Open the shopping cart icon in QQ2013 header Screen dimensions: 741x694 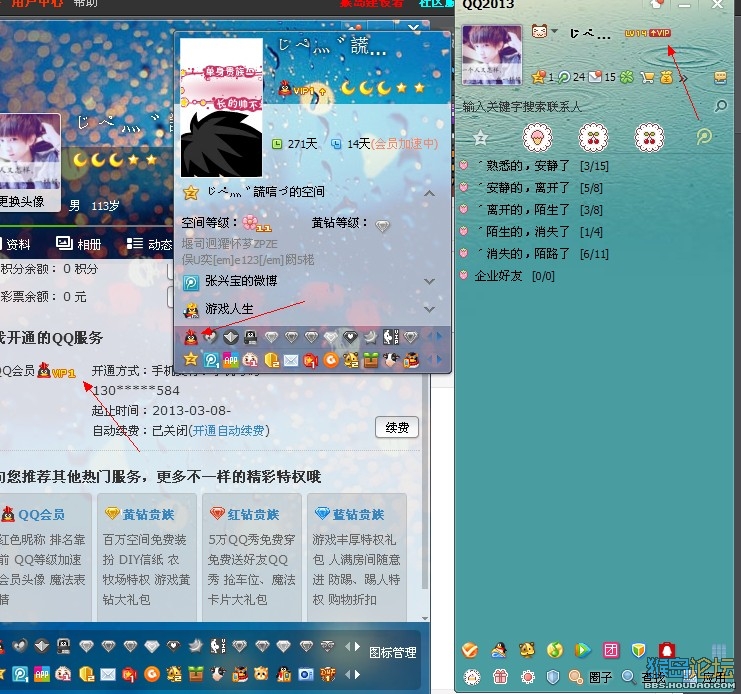[647, 77]
